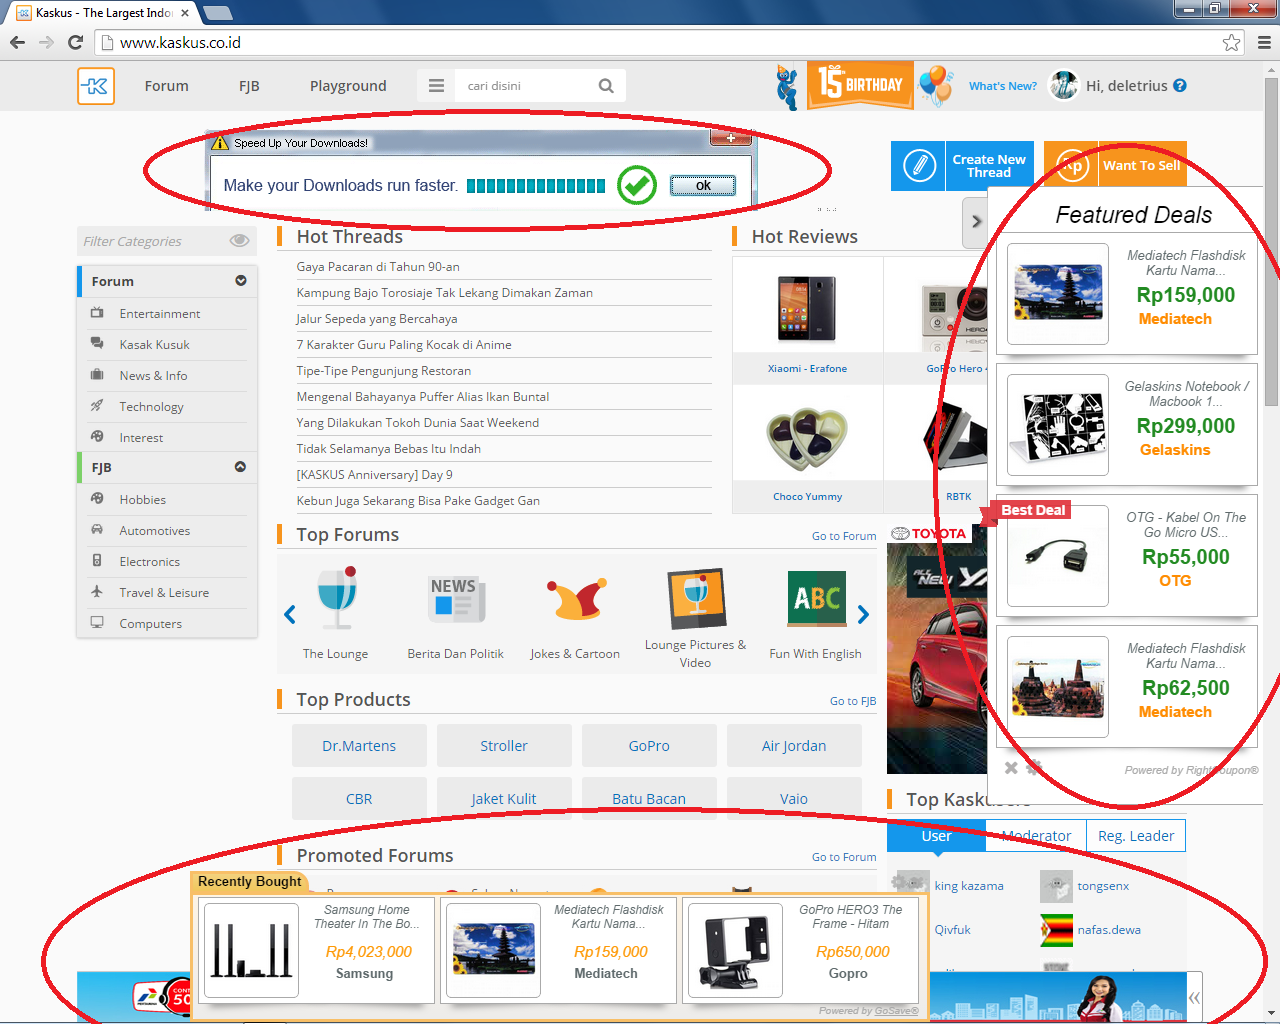
Task: Click the Electronics category icon
Action: (x=97, y=561)
